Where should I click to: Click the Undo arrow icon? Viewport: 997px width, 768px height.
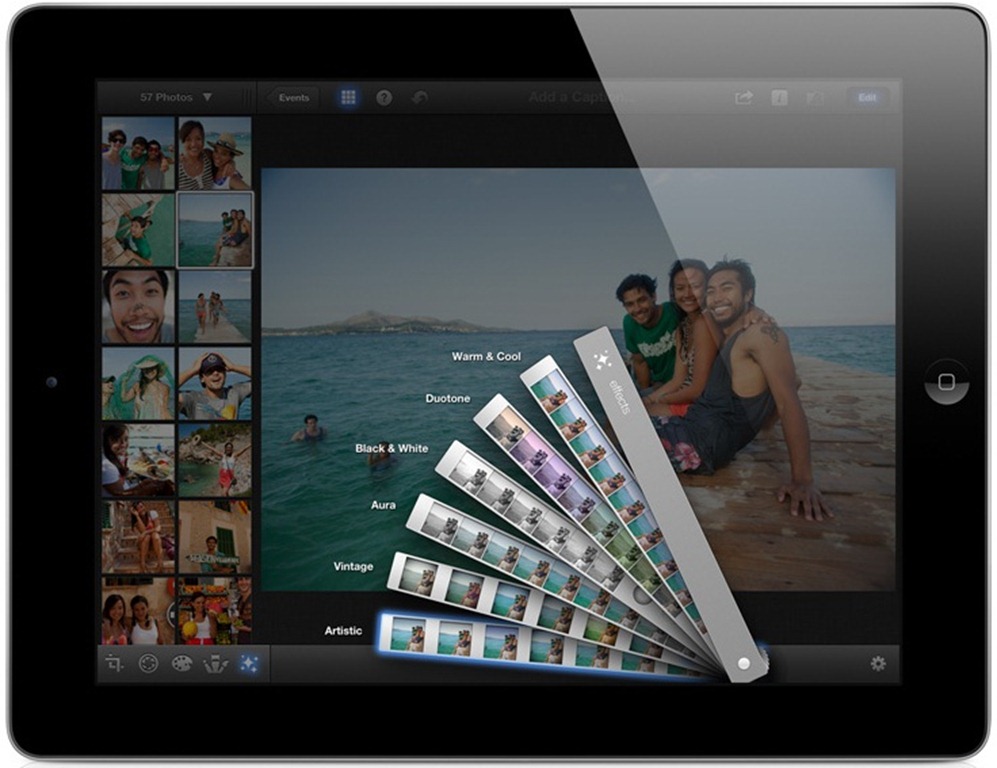420,98
